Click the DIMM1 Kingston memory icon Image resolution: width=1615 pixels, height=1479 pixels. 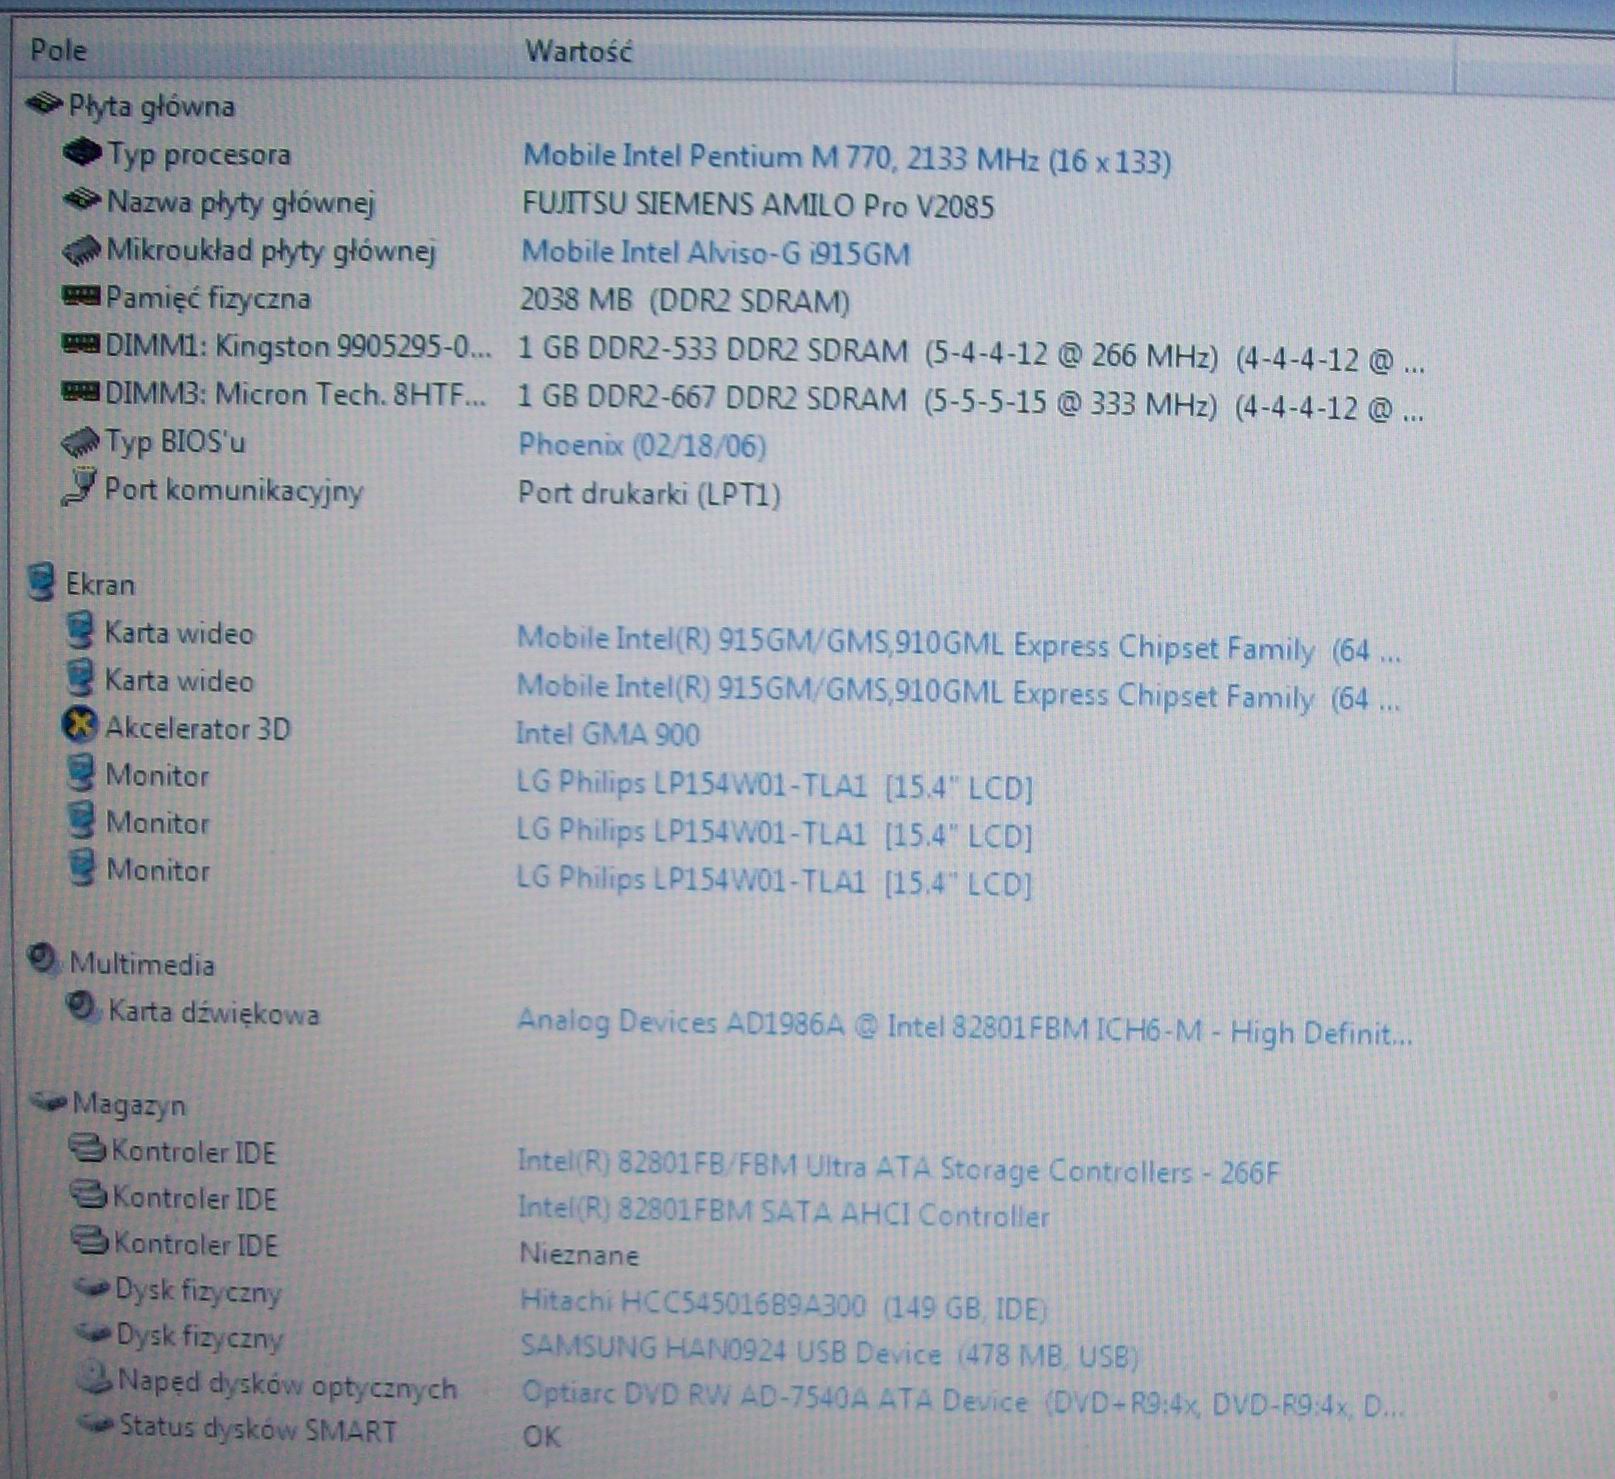80,344
